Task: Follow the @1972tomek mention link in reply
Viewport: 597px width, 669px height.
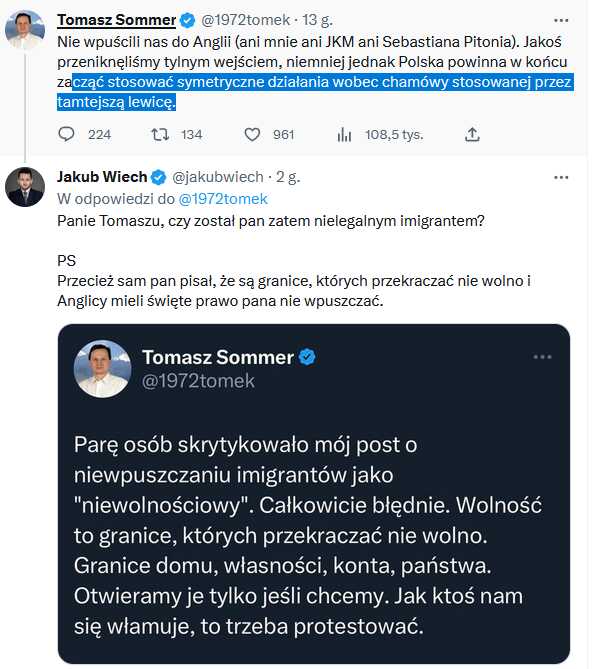Action: click(223, 199)
